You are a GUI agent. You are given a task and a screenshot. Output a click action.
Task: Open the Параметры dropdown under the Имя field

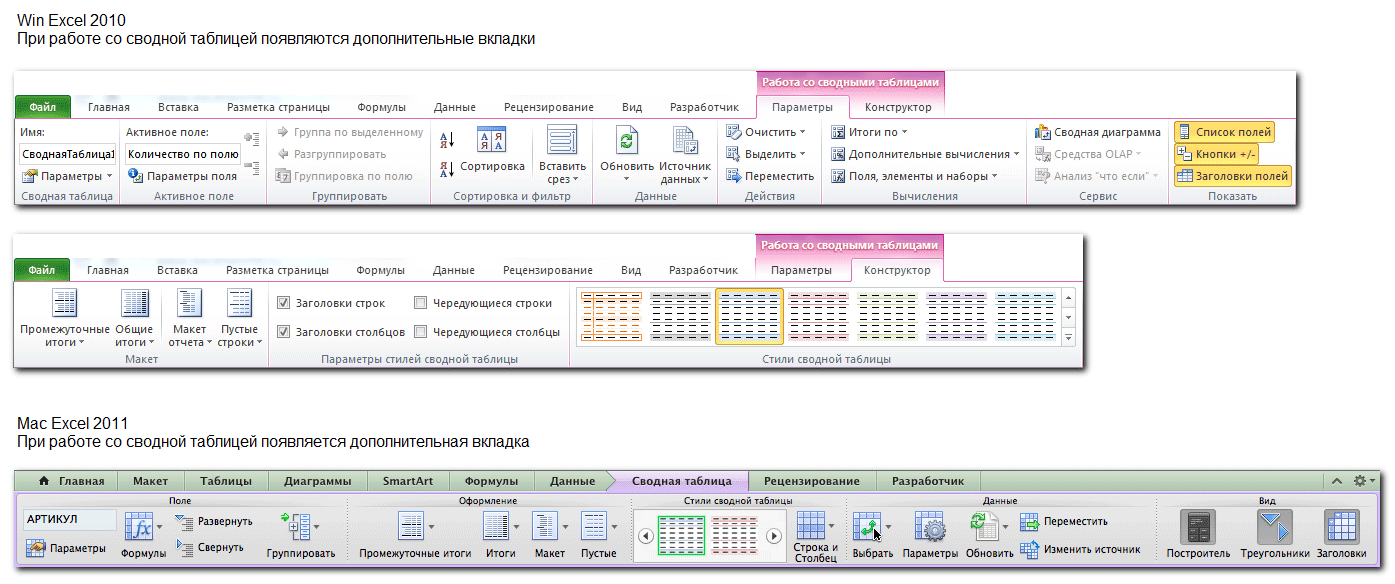pos(67,176)
